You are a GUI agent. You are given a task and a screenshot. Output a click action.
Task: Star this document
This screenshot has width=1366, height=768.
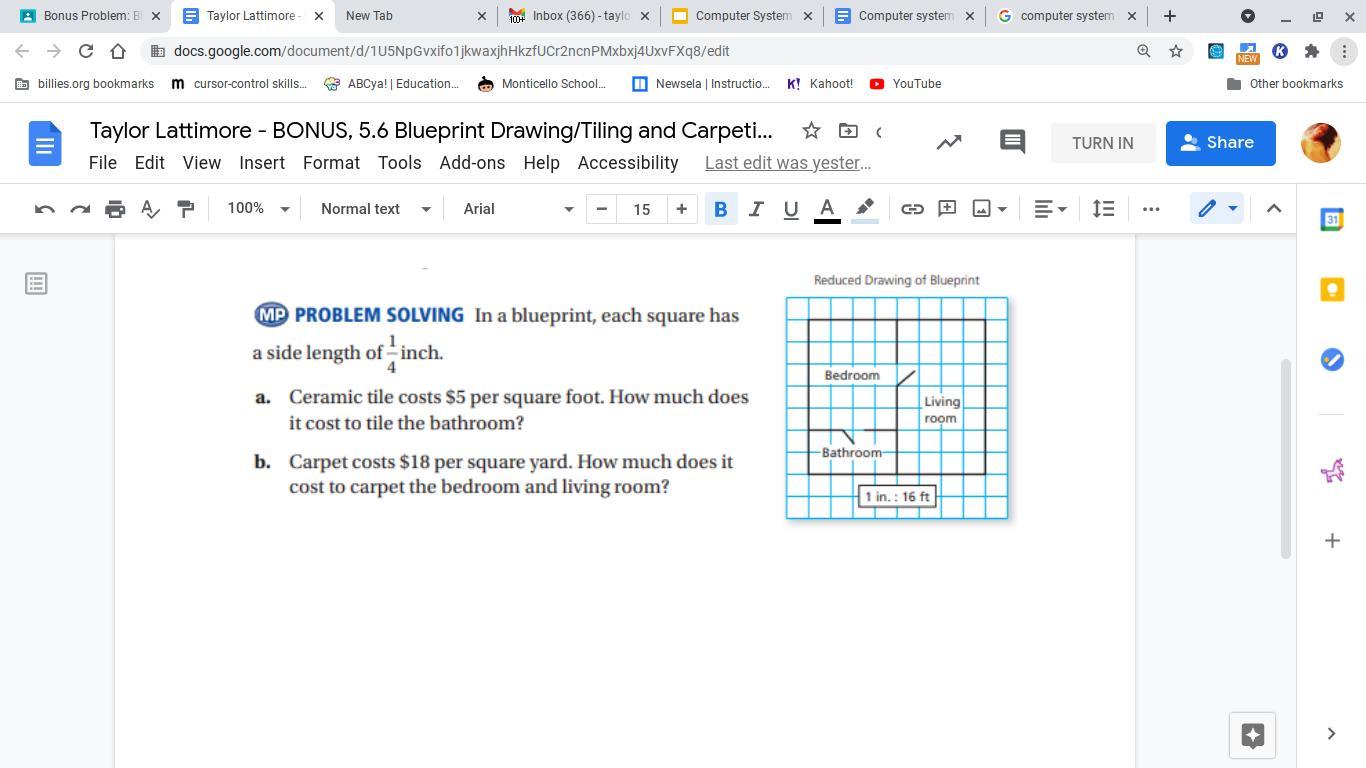pos(811,131)
